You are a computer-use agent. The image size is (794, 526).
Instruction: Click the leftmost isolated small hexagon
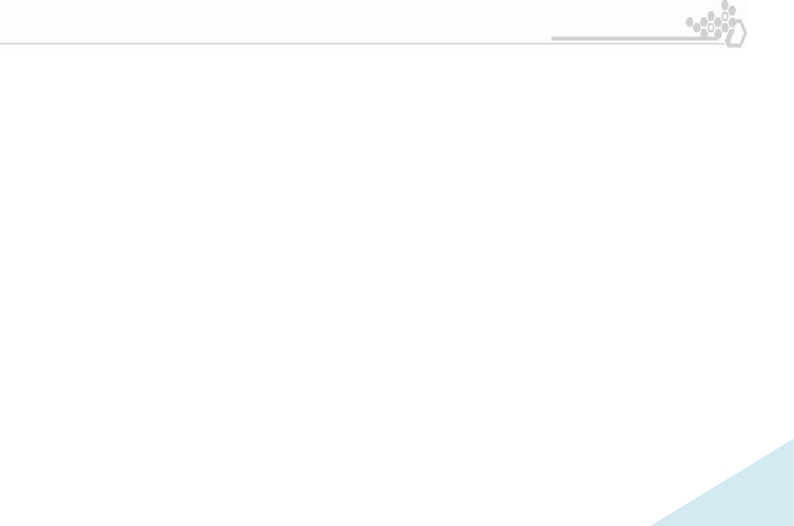pos(689,22)
